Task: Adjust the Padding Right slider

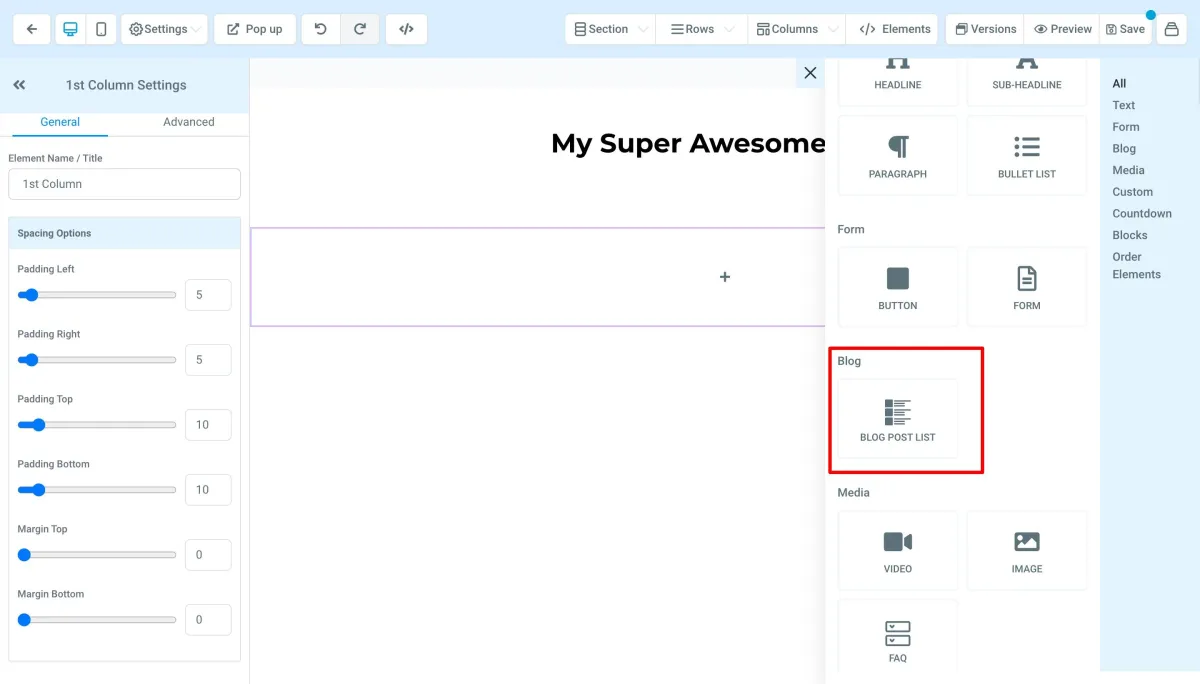Action: pyautogui.click(x=97, y=360)
